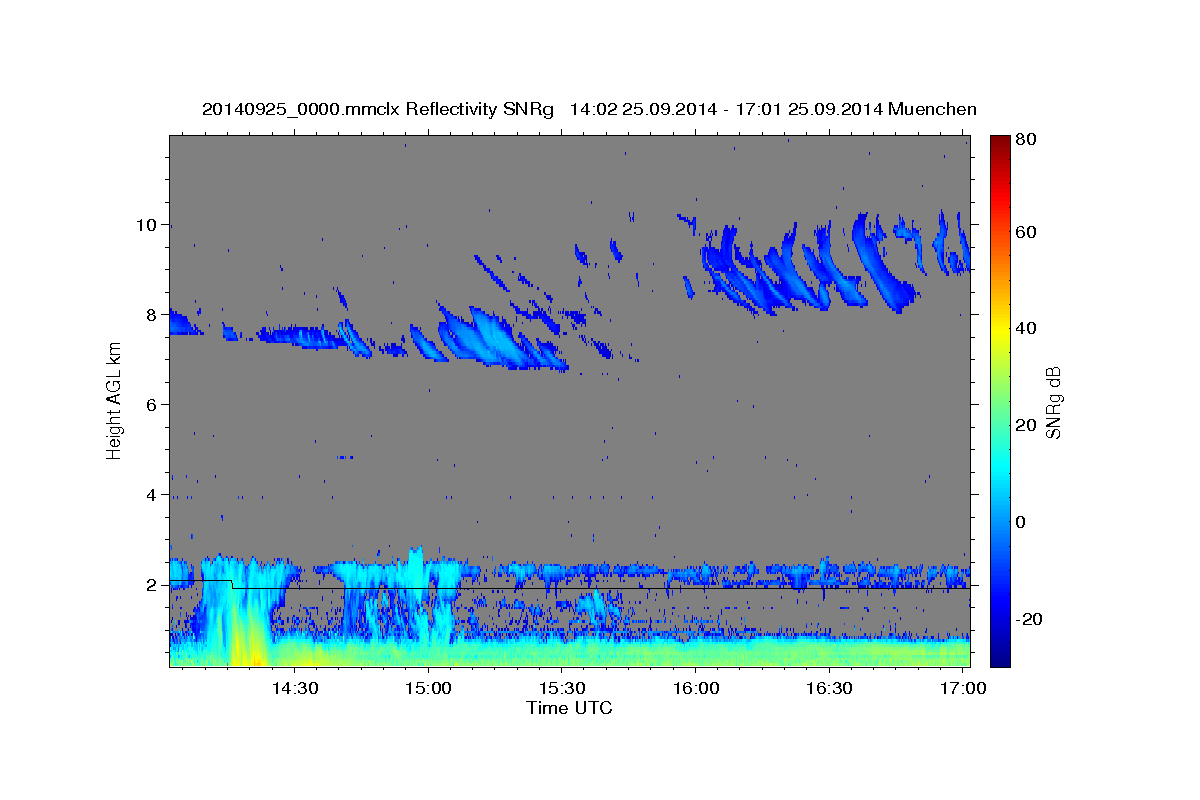Click the 14:30 time tick label
Viewport: 1200px width, 800px height.
296,689
